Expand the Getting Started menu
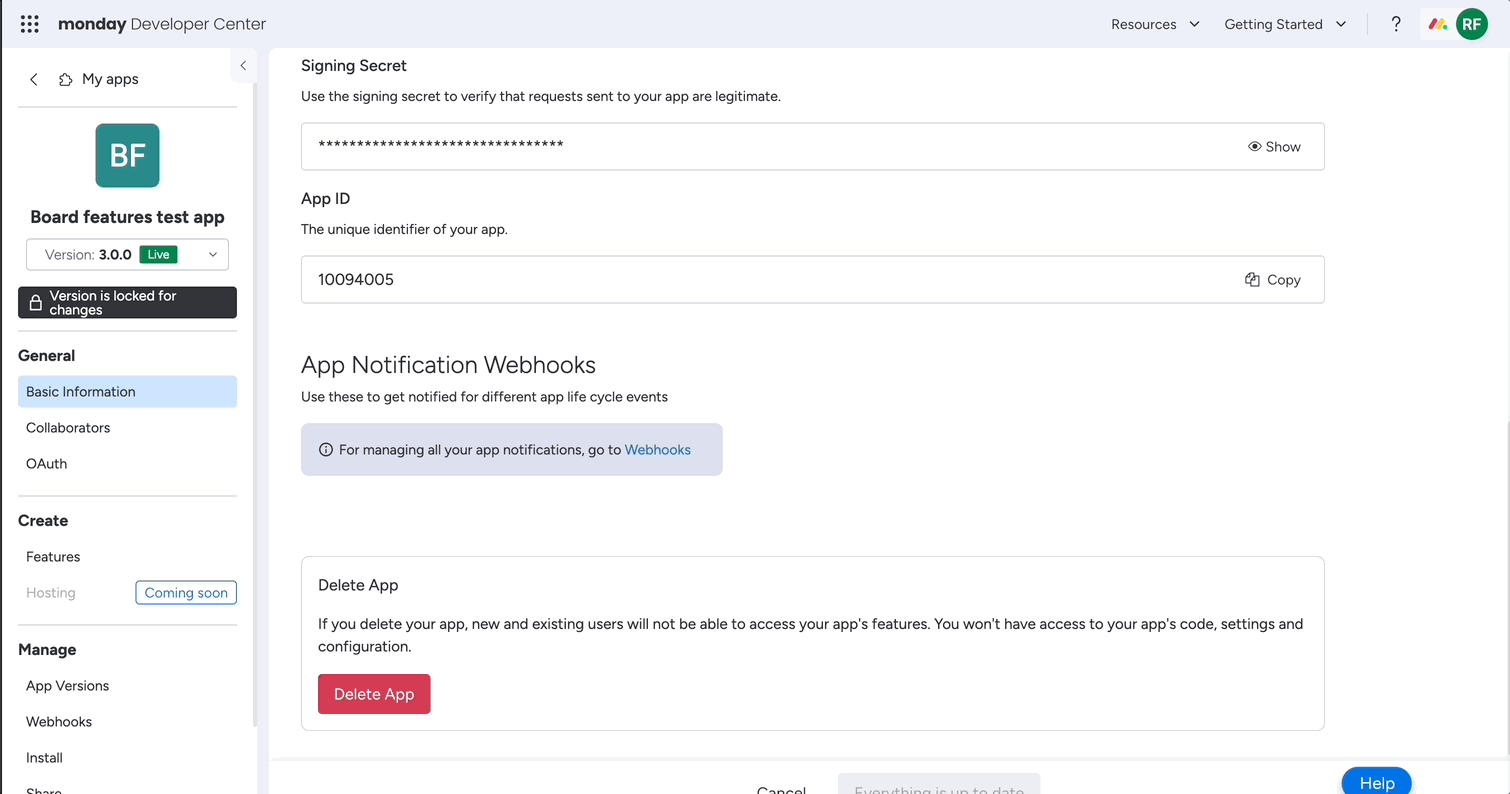The height and width of the screenshot is (794, 1510). (1285, 24)
